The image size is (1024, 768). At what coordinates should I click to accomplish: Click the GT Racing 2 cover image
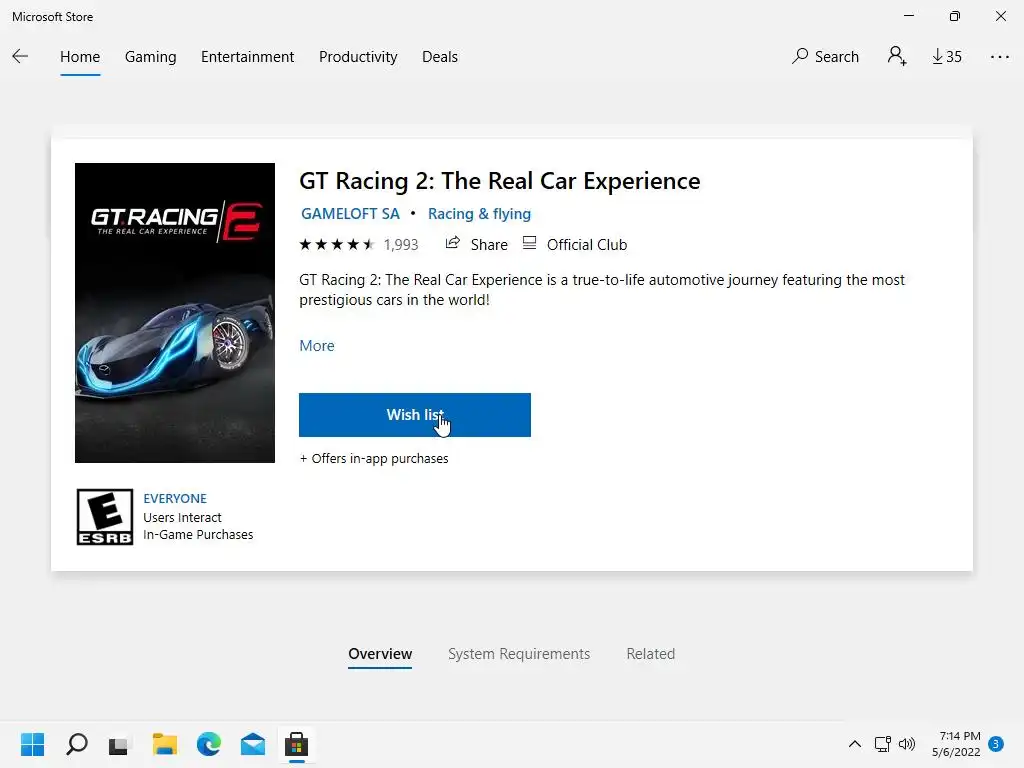pyautogui.click(x=175, y=313)
